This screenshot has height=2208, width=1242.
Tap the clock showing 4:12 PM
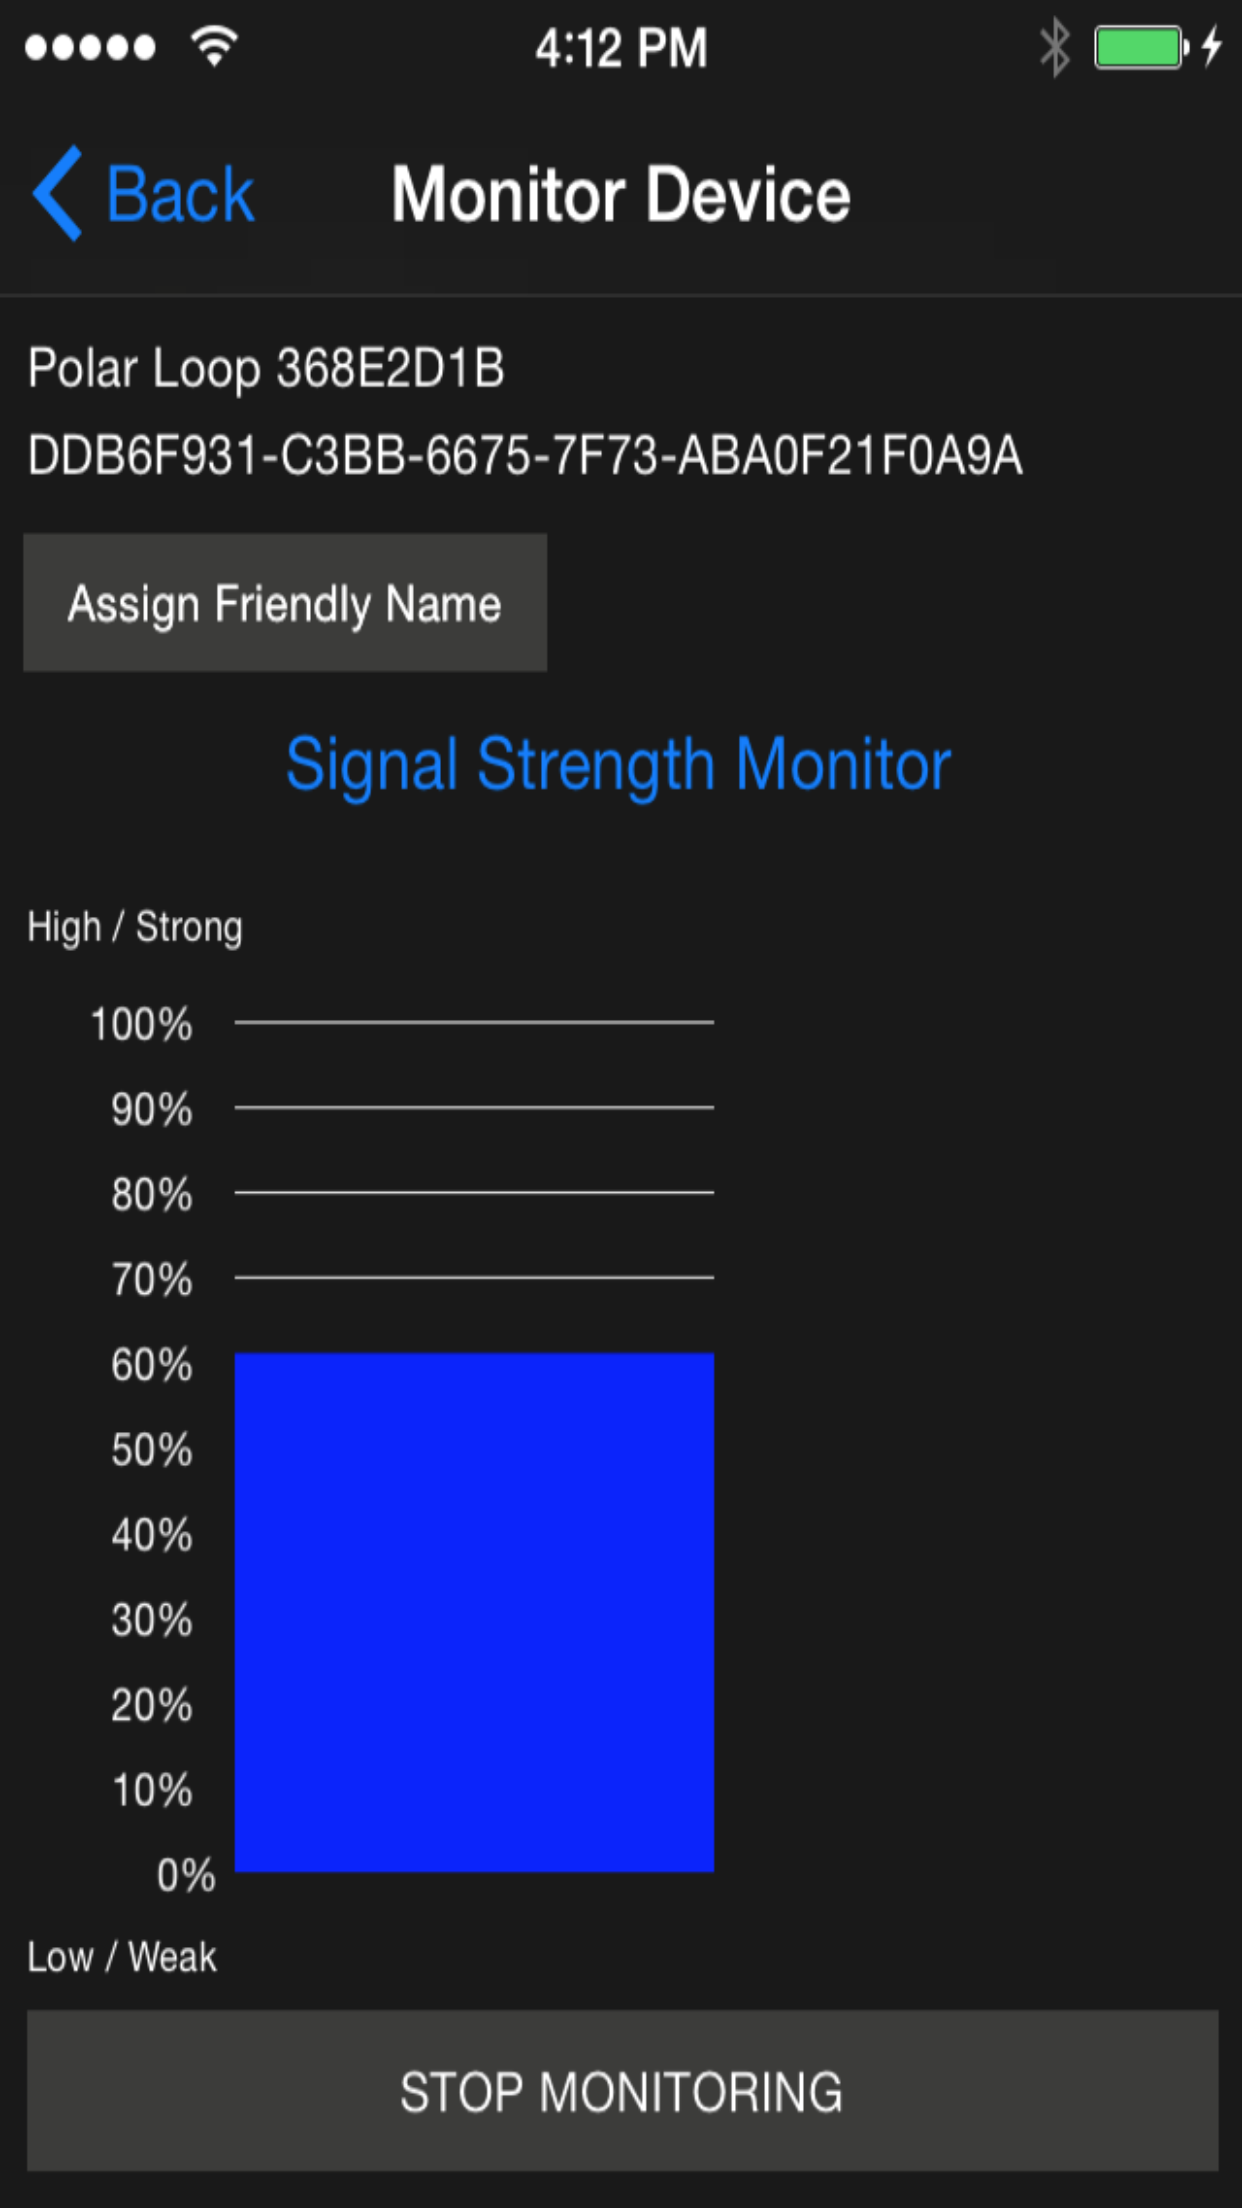click(x=620, y=45)
